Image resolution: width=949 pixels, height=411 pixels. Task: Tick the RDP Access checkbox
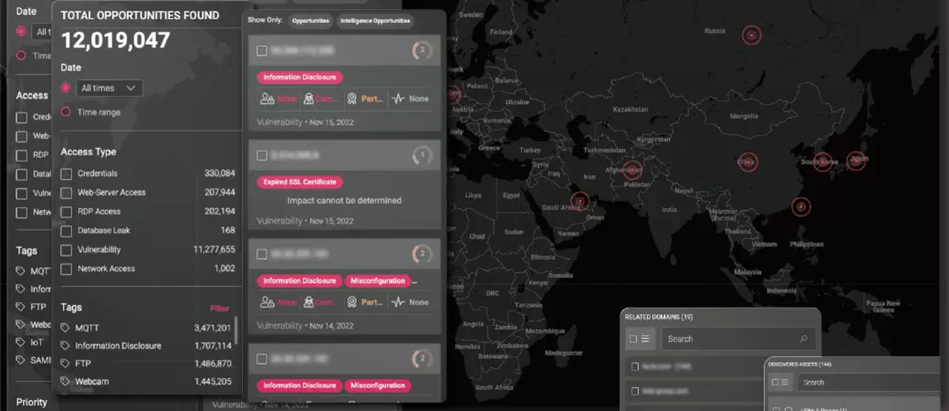coord(66,212)
